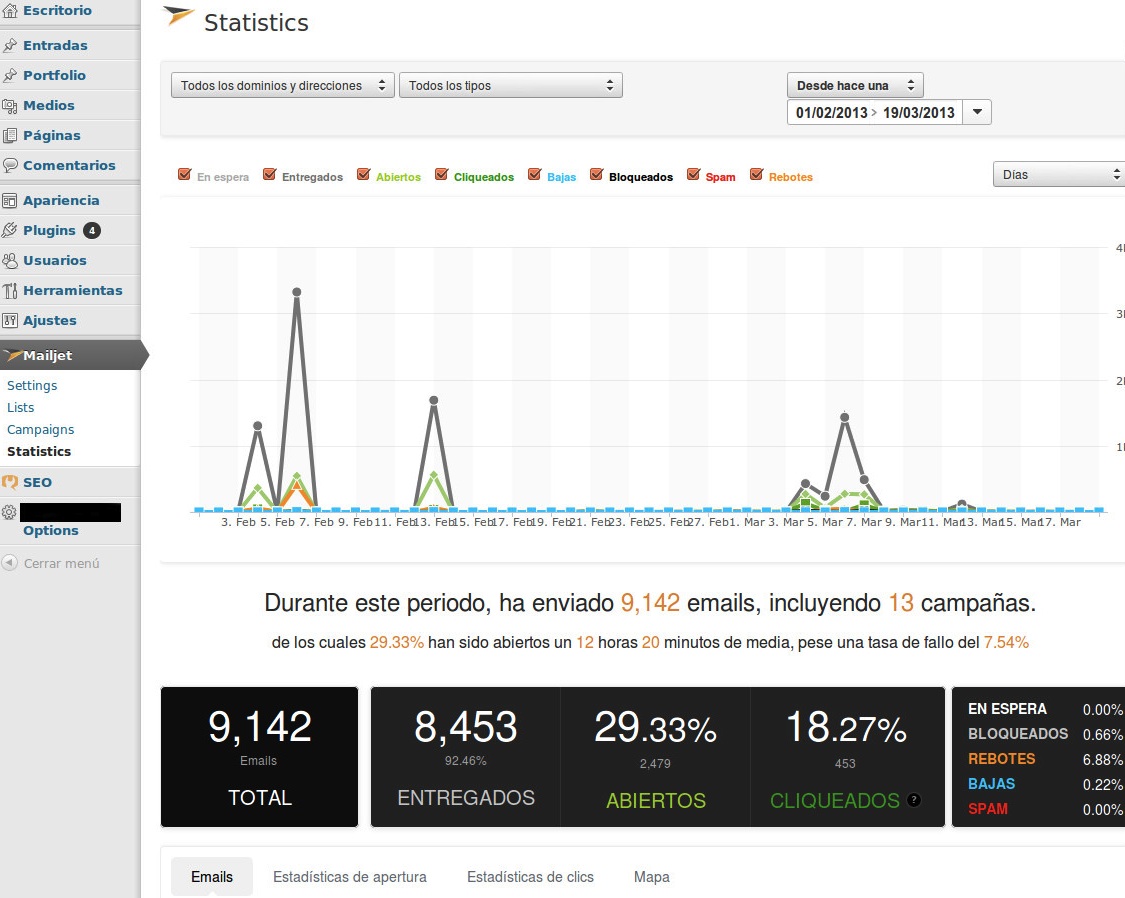Viewport: 1125px width, 898px height.
Task: Click the Herramientas tools icon
Action: [10, 291]
